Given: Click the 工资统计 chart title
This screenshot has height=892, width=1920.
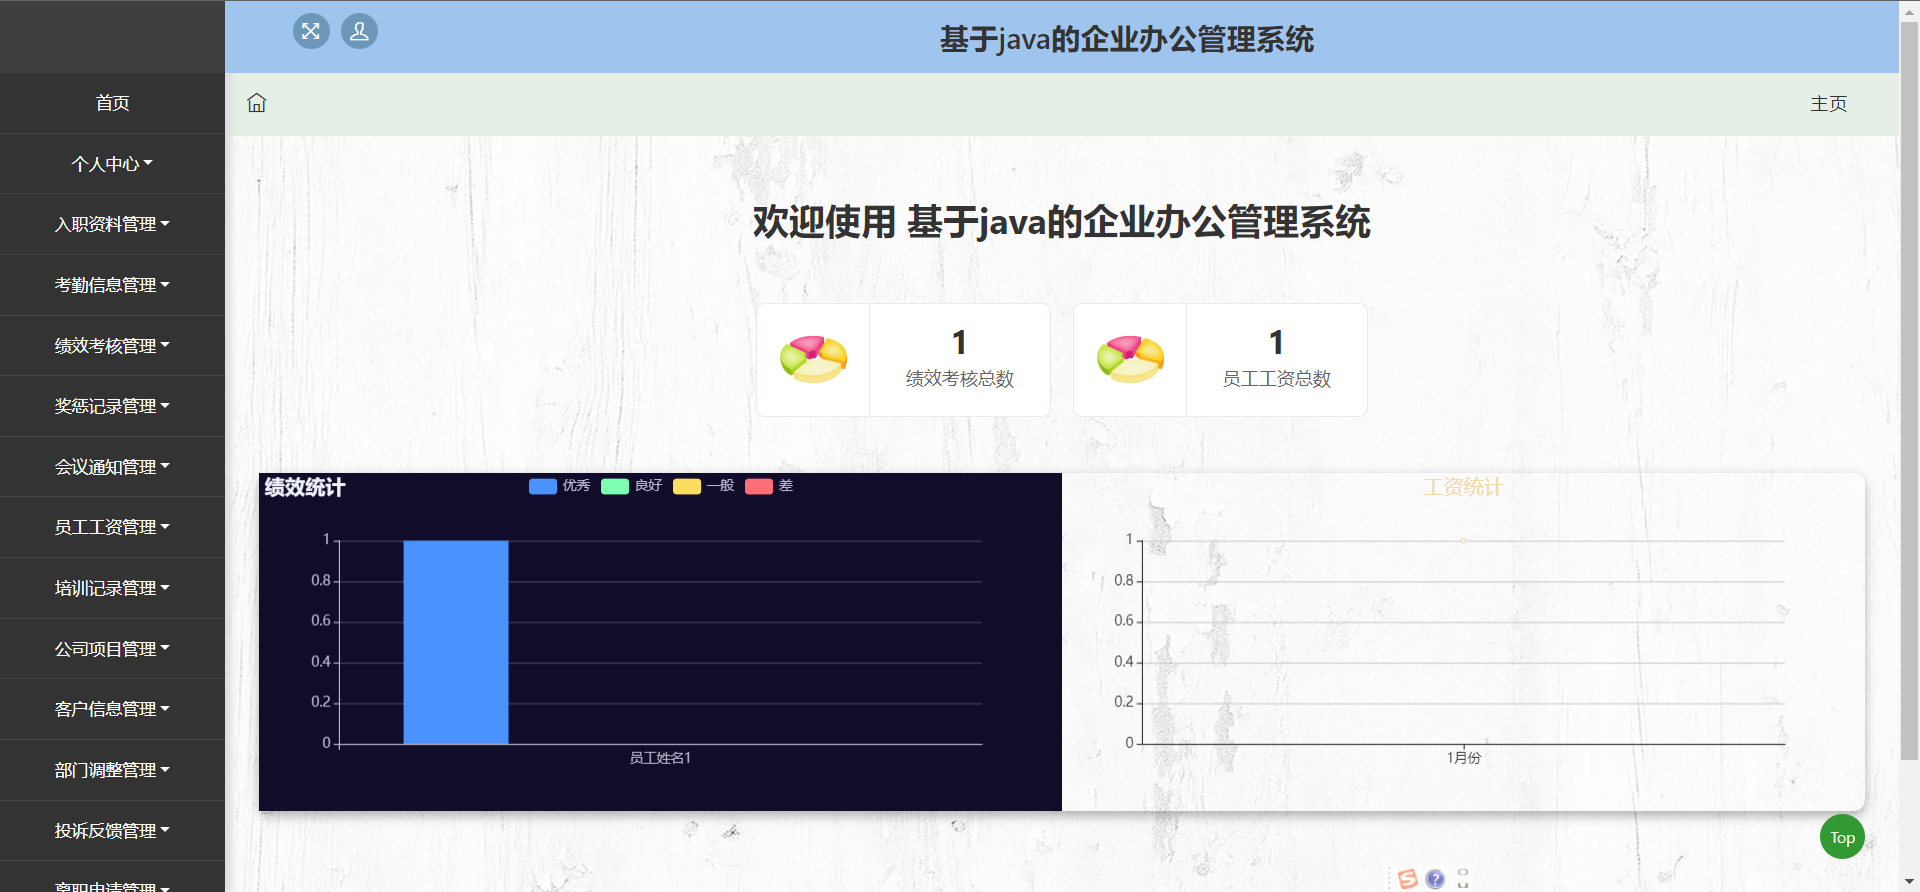Looking at the screenshot, I should tap(1463, 487).
